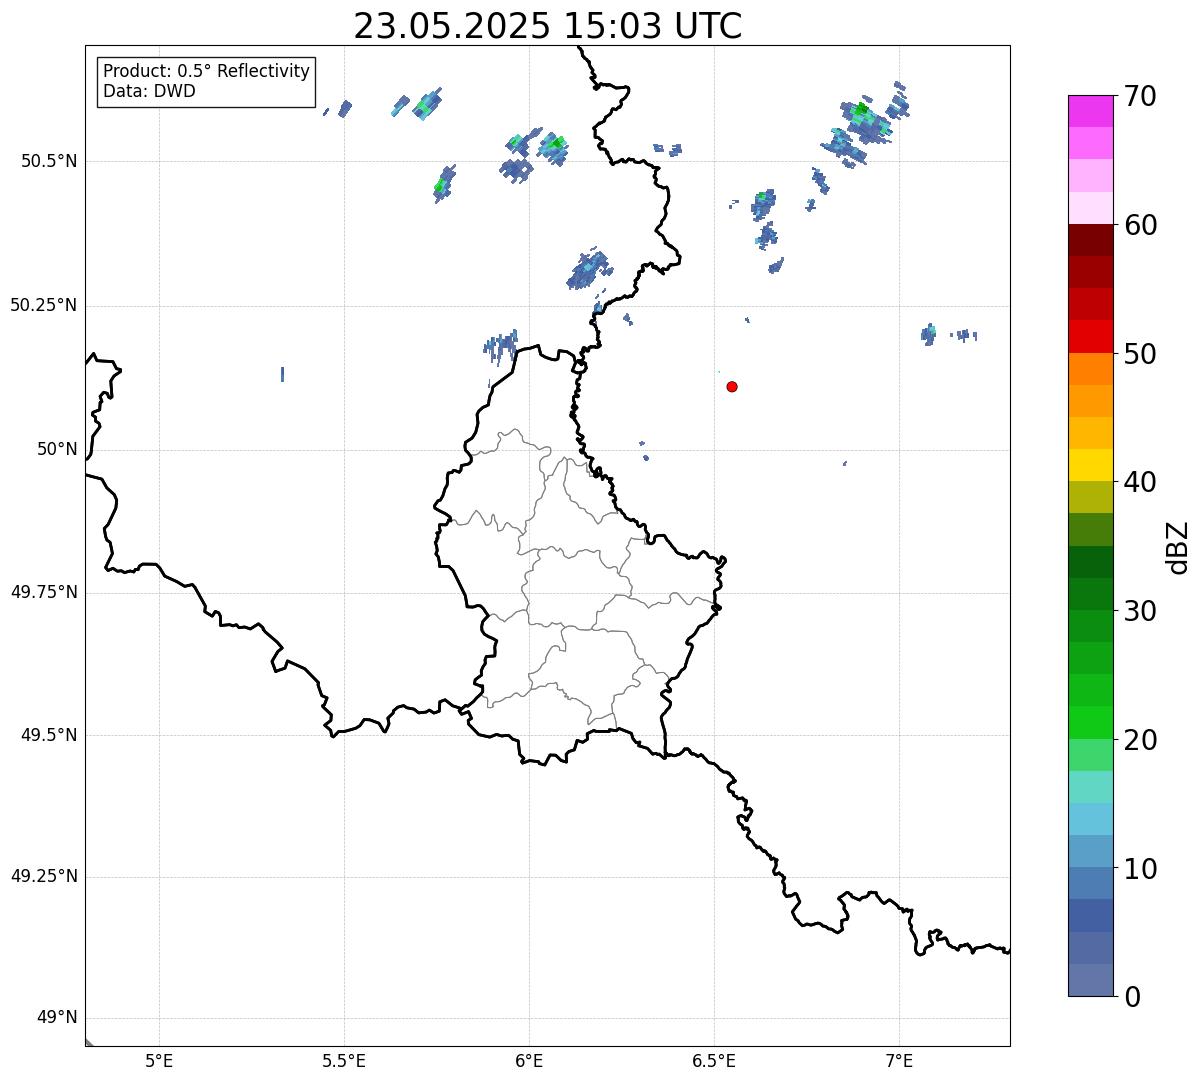Click the '50.25°N' latitude label
Viewport: 1202px width, 1081px height.
(43, 305)
